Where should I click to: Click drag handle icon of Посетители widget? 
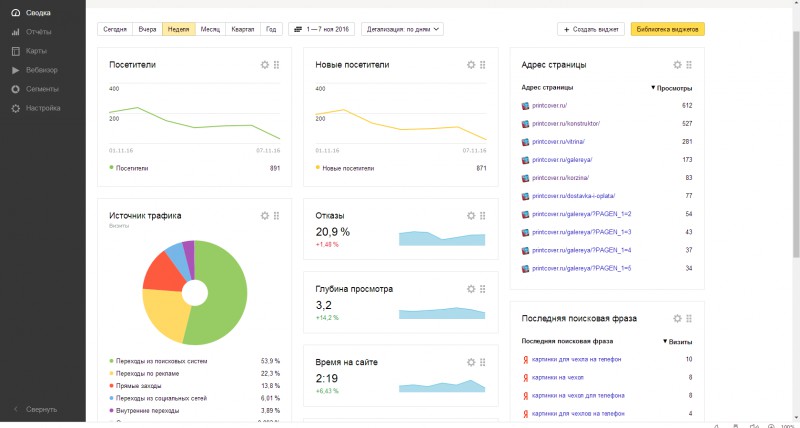pos(277,65)
